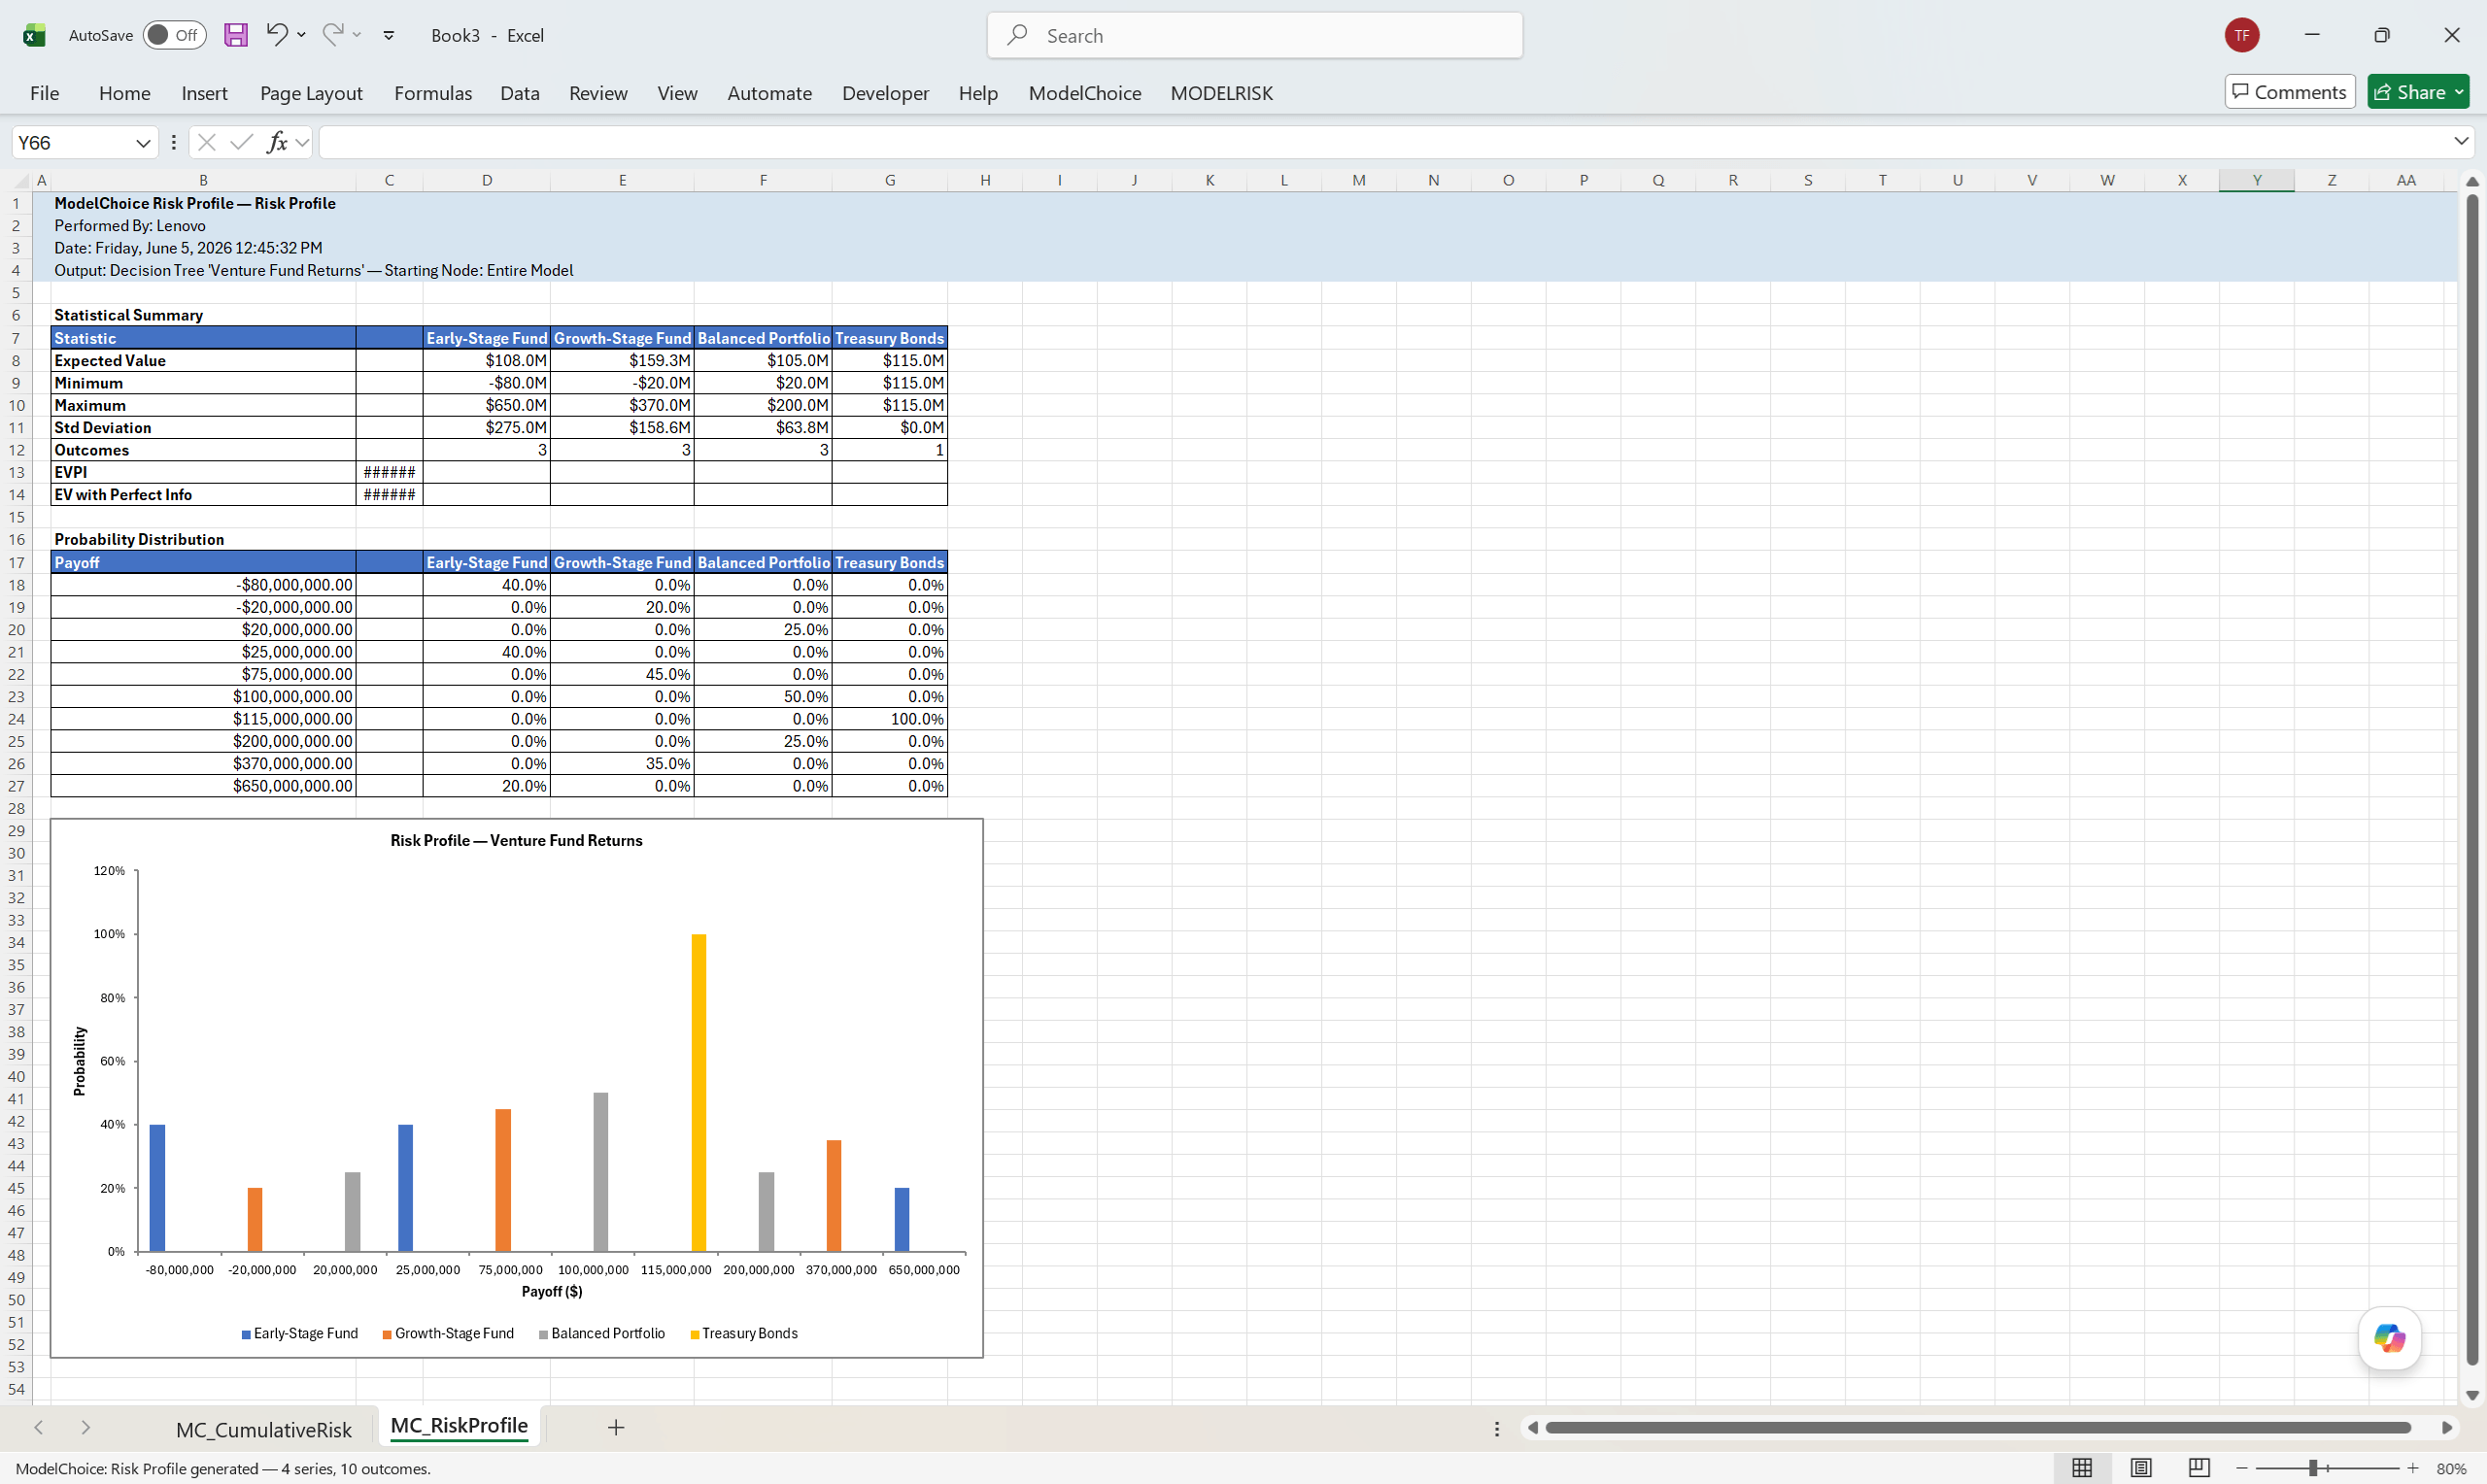Screen dimensions: 2487x1484
Task: Select all cells with corner triangle
Action: coord(20,180)
